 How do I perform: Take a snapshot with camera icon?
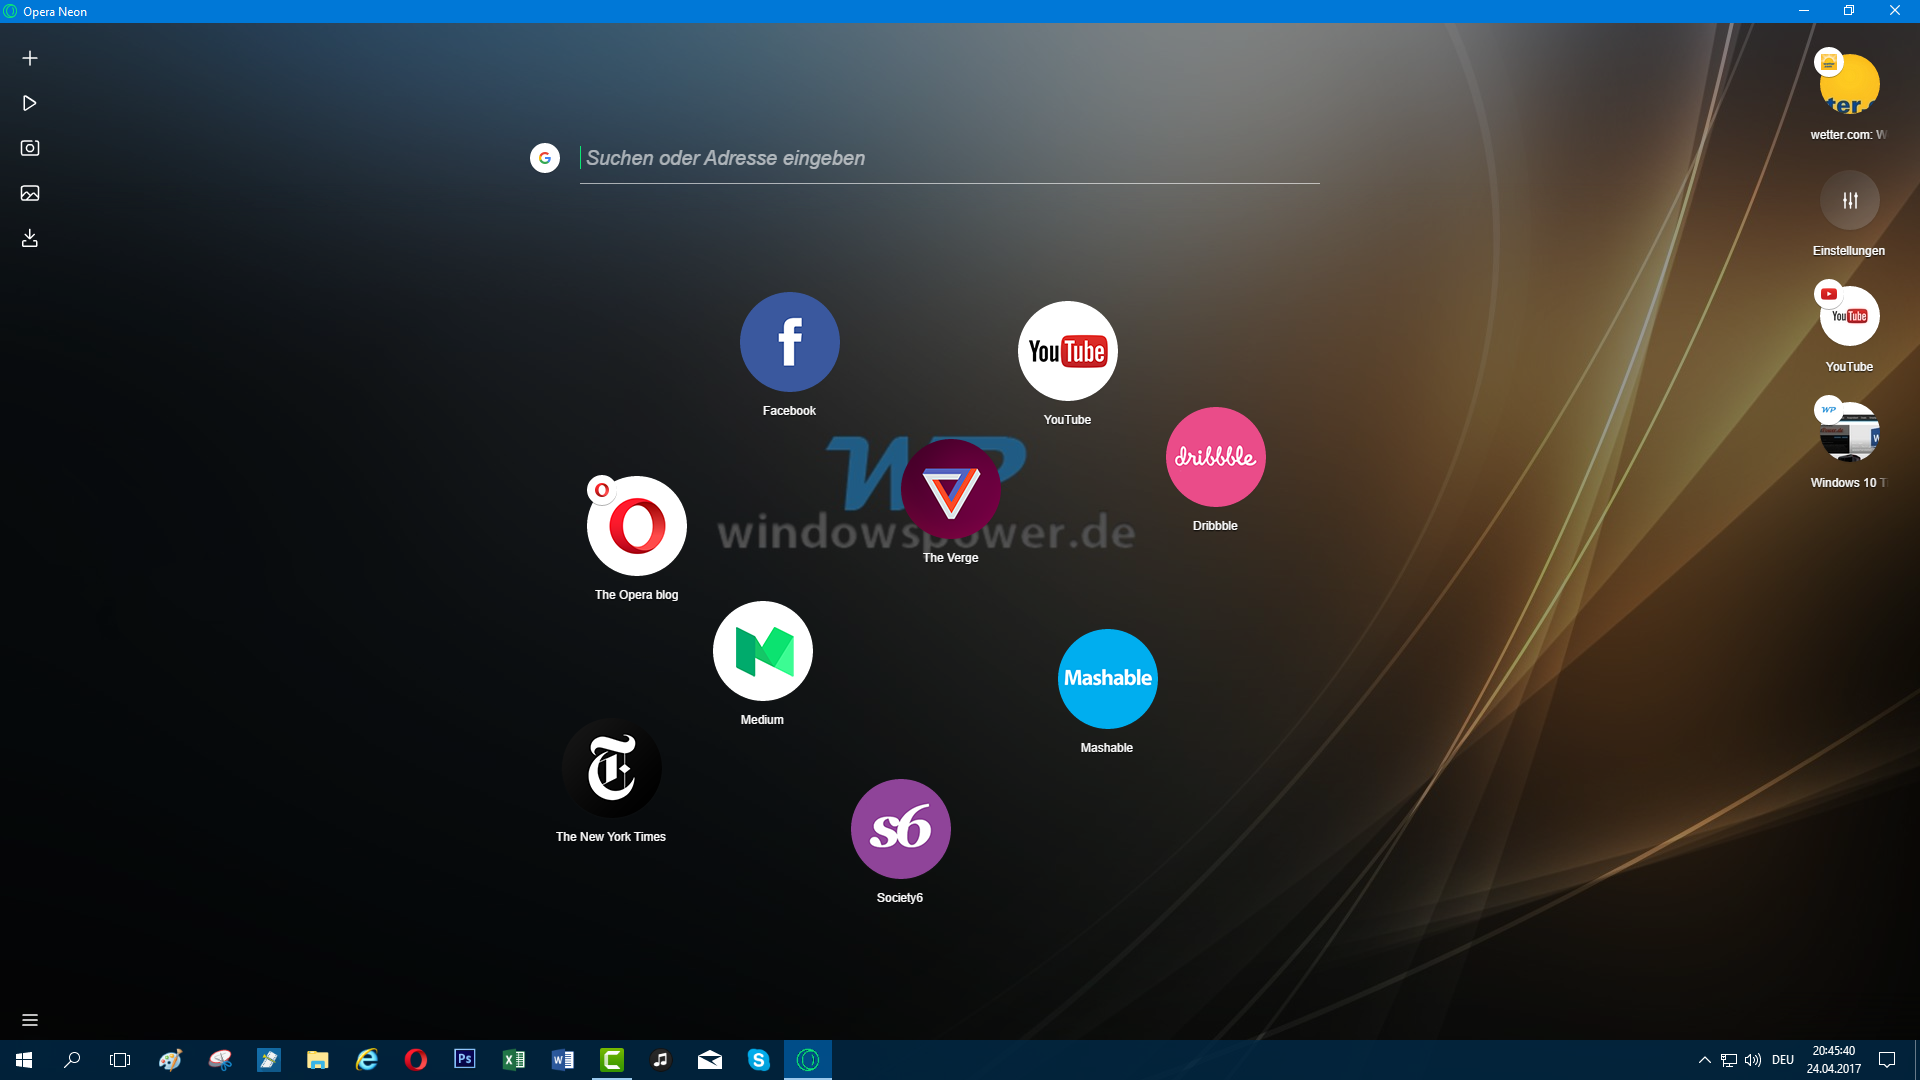point(30,148)
